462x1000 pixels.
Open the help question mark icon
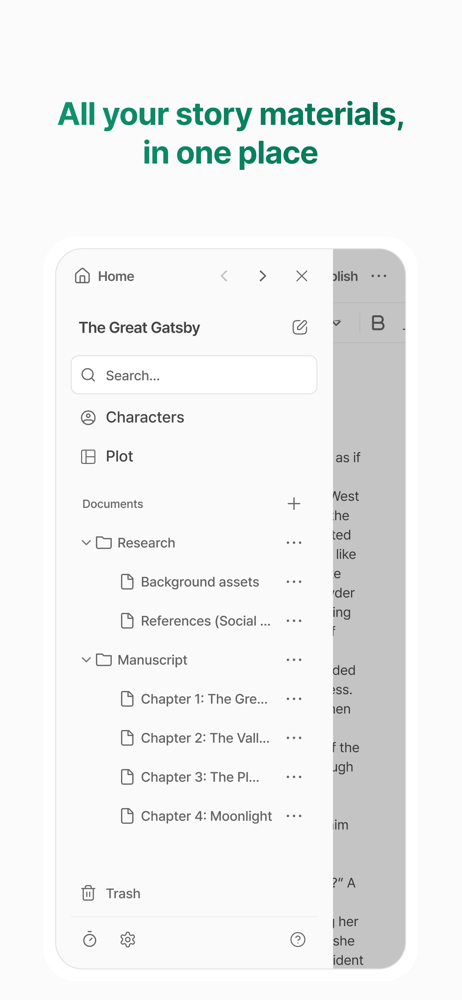(x=298, y=939)
